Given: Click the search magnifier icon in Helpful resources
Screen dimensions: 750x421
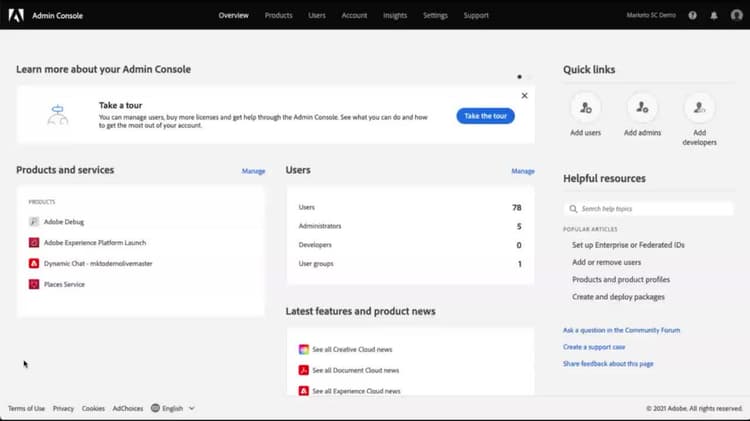Looking at the screenshot, I should (x=573, y=209).
